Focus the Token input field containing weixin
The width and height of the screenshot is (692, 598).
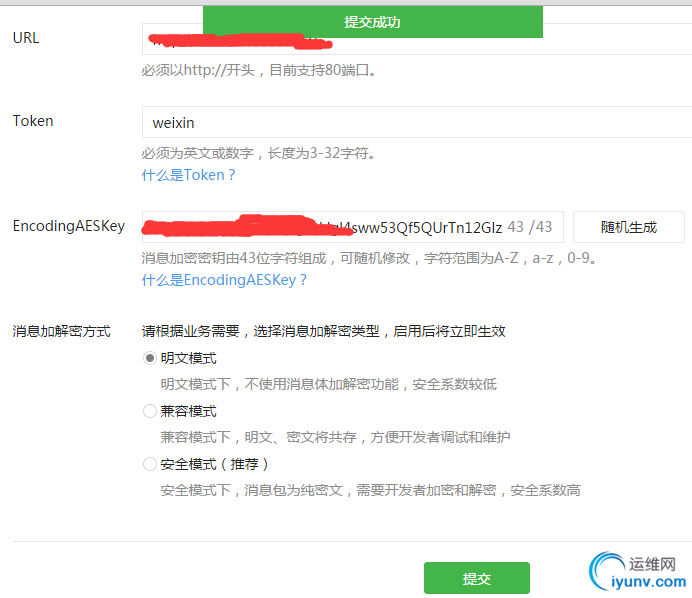pyautogui.click(x=417, y=122)
